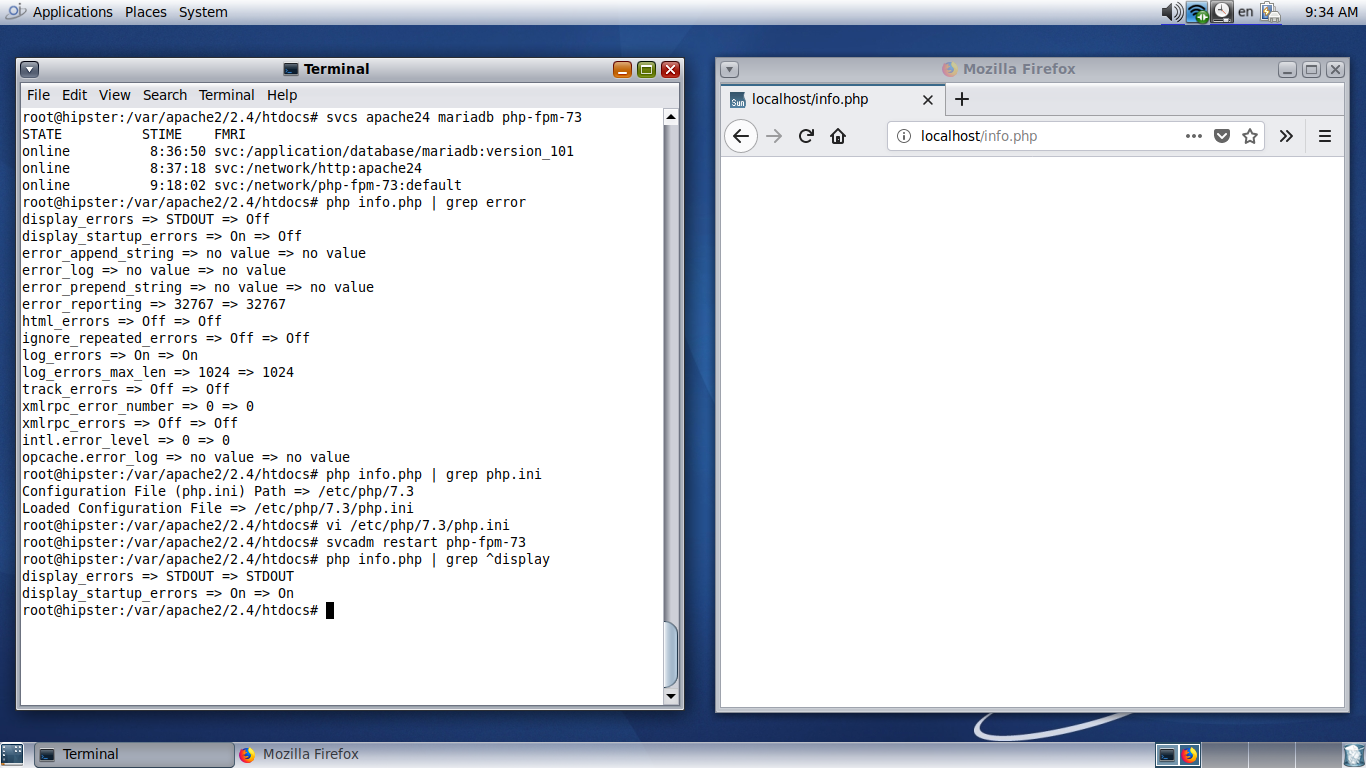The image size is (1366, 768).
Task: Click the Terminal scrollbar up arrow
Action: pos(670,117)
